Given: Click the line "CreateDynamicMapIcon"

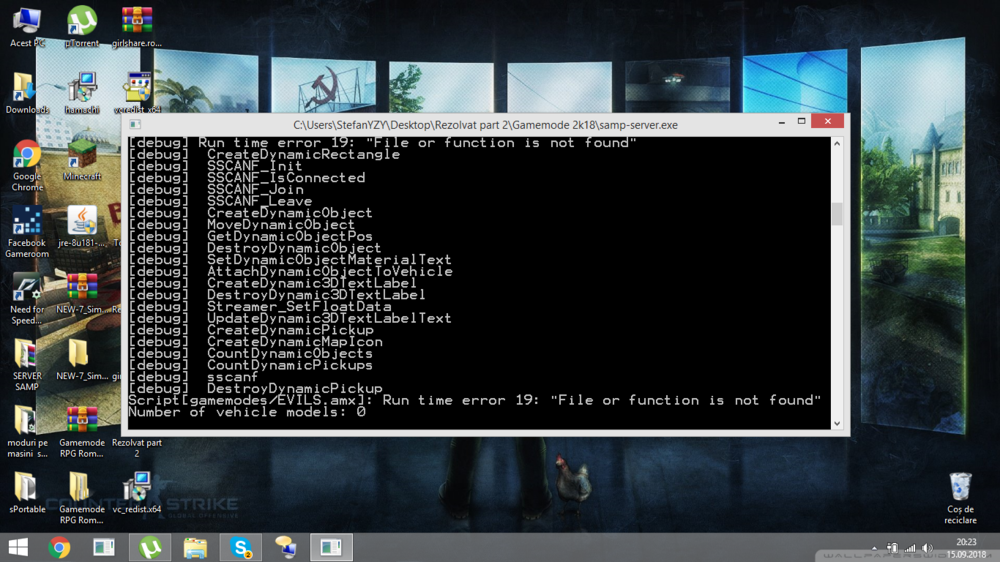Looking at the screenshot, I should pyautogui.click(x=295, y=342).
